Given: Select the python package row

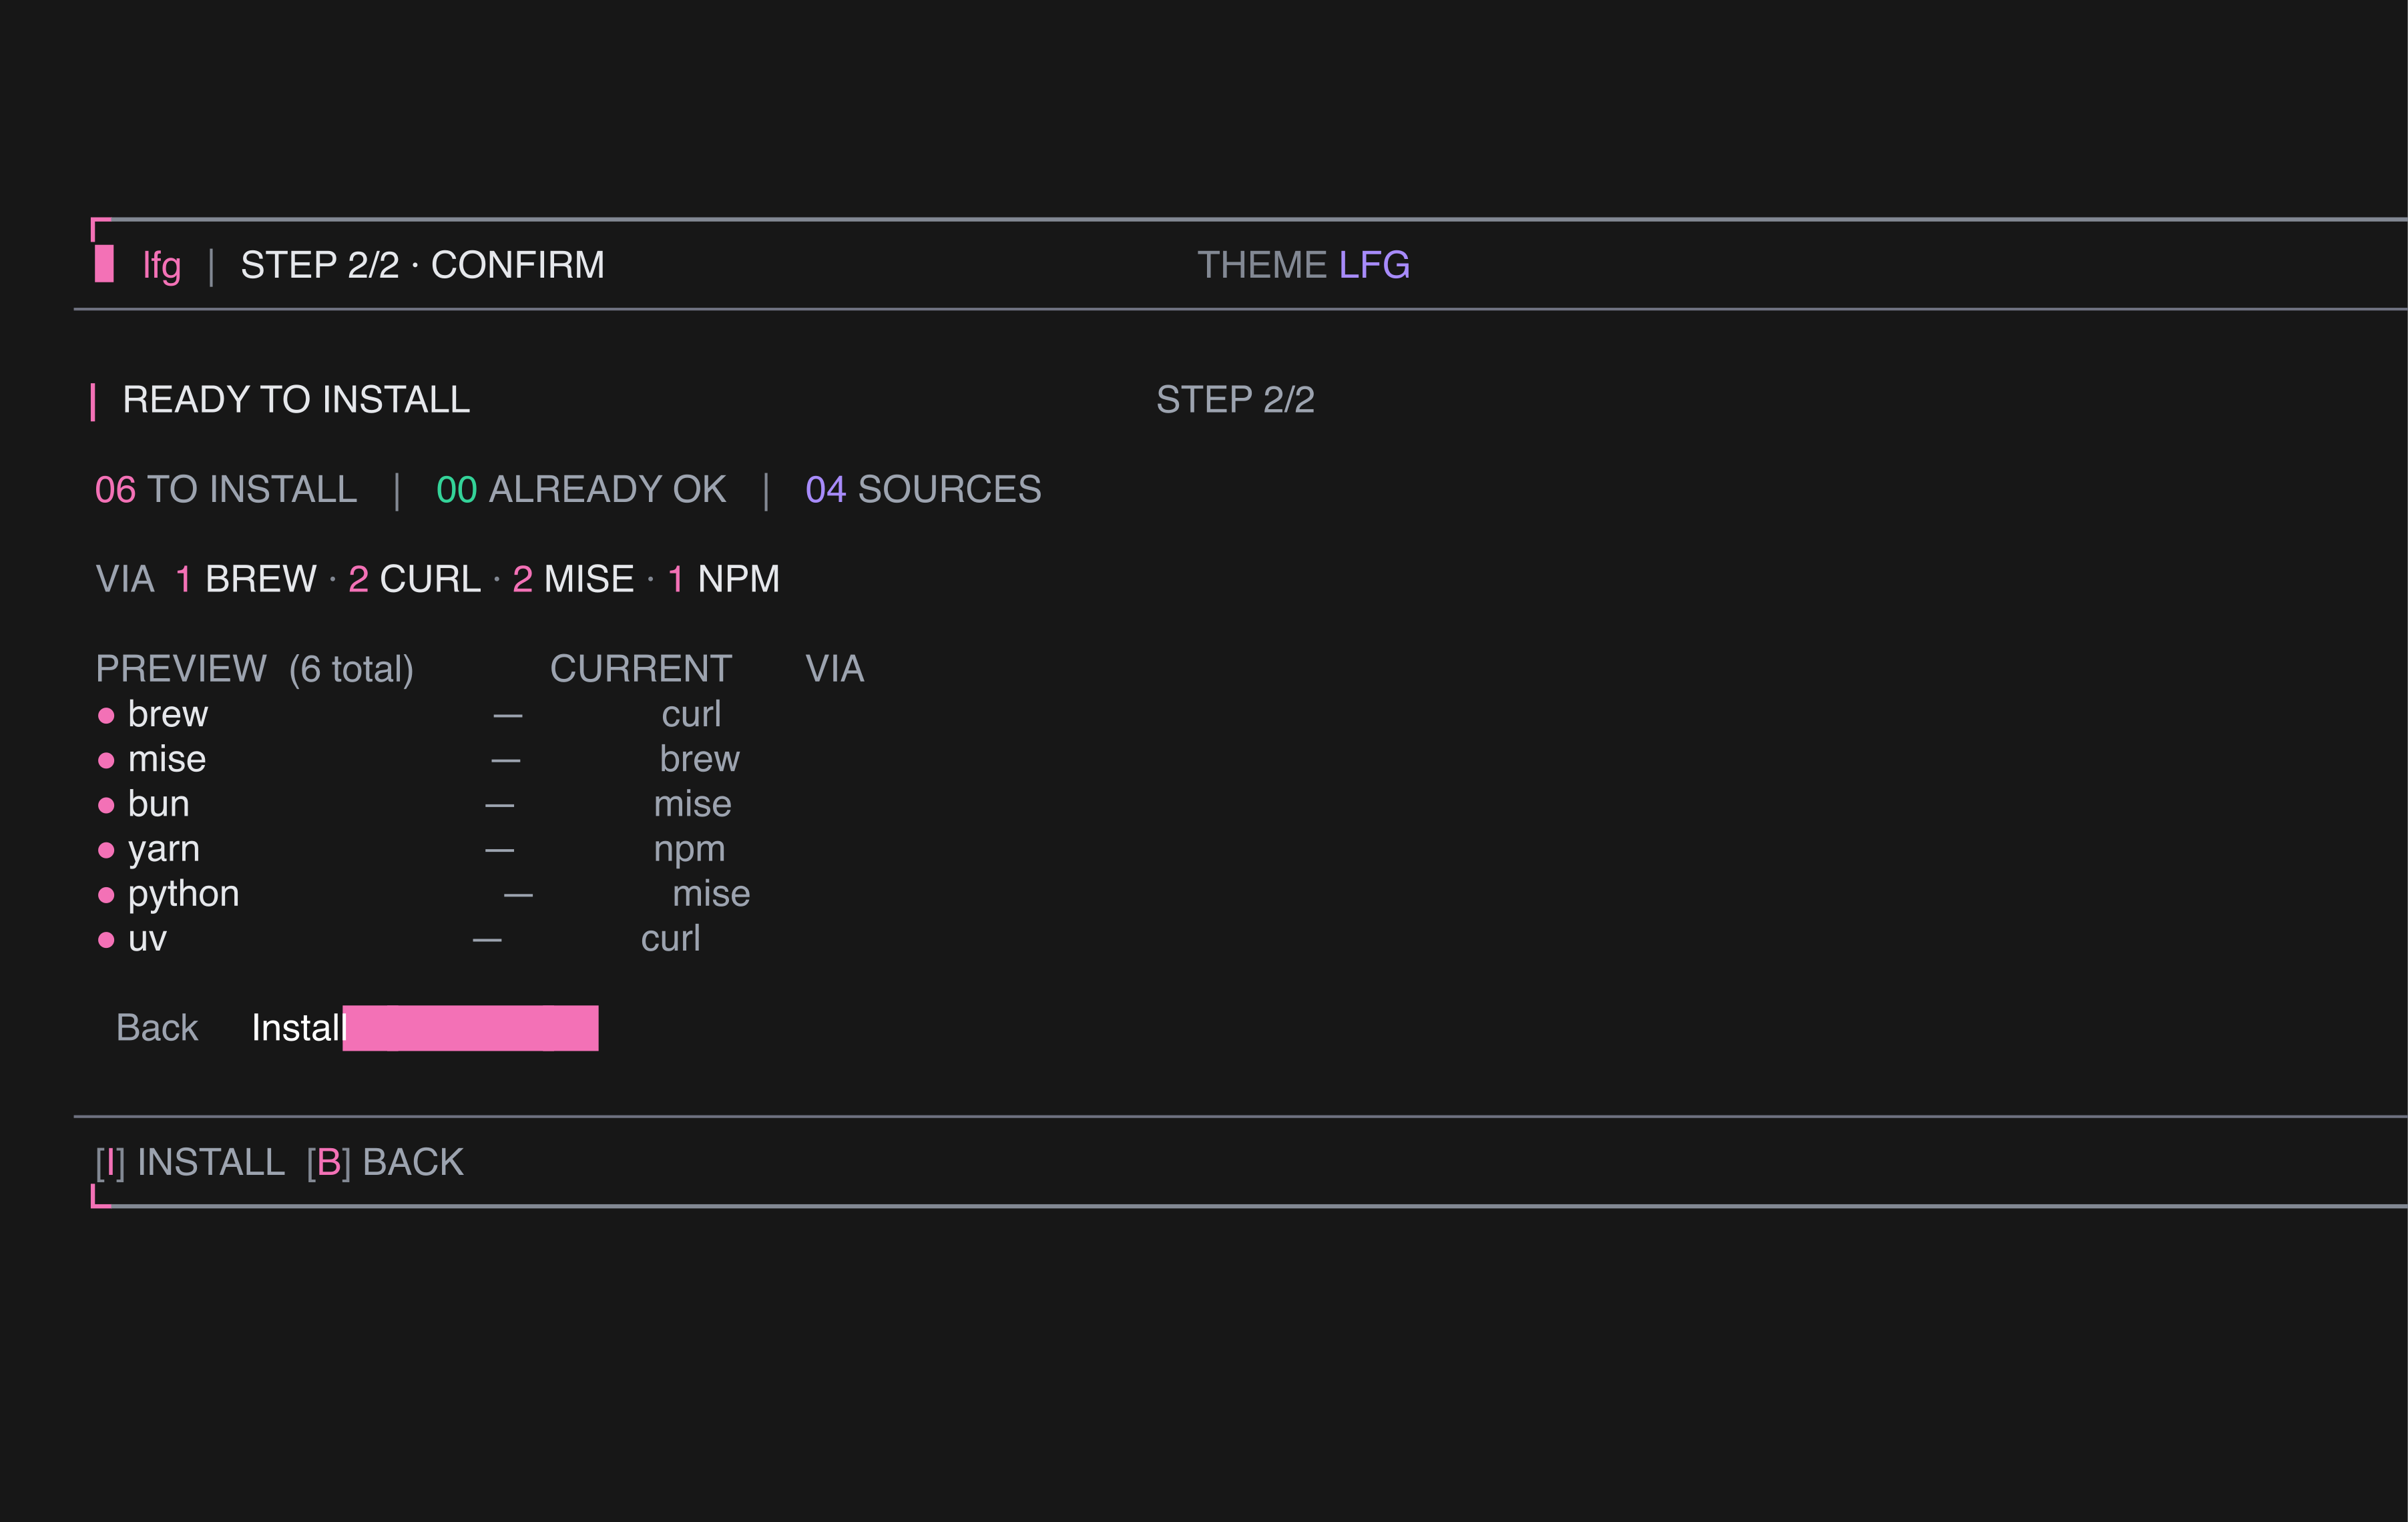Looking at the screenshot, I should coord(423,894).
